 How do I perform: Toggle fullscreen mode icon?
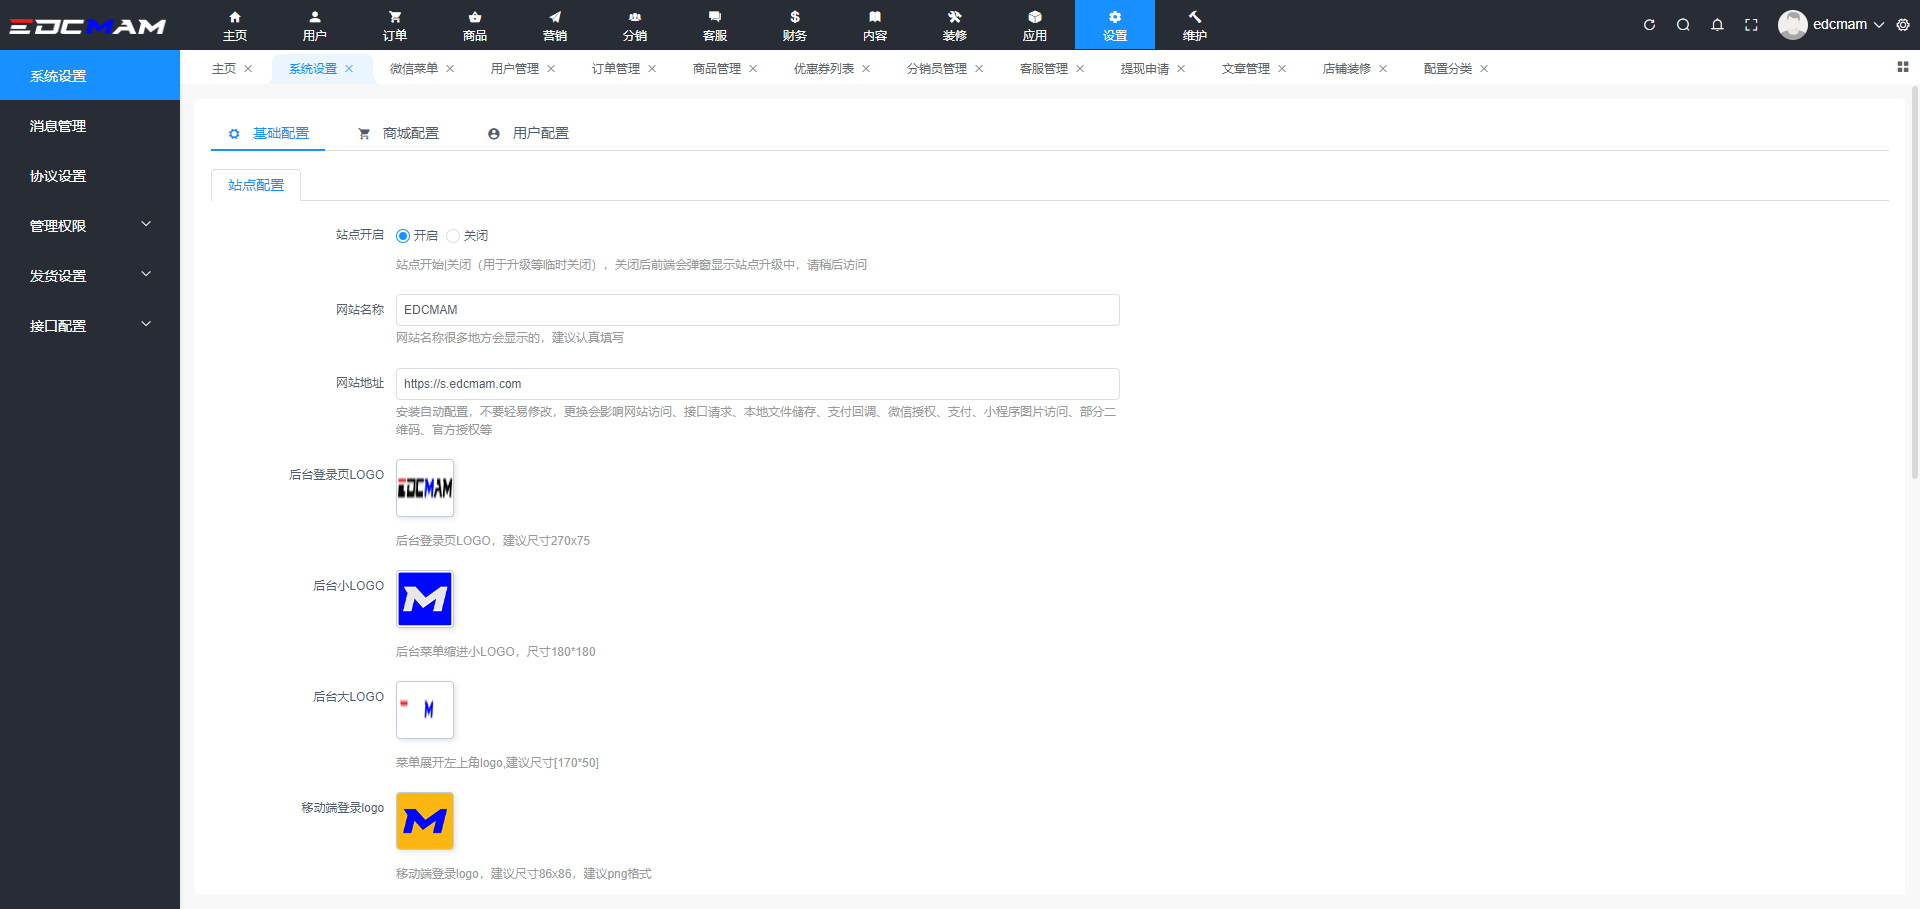click(x=1751, y=25)
